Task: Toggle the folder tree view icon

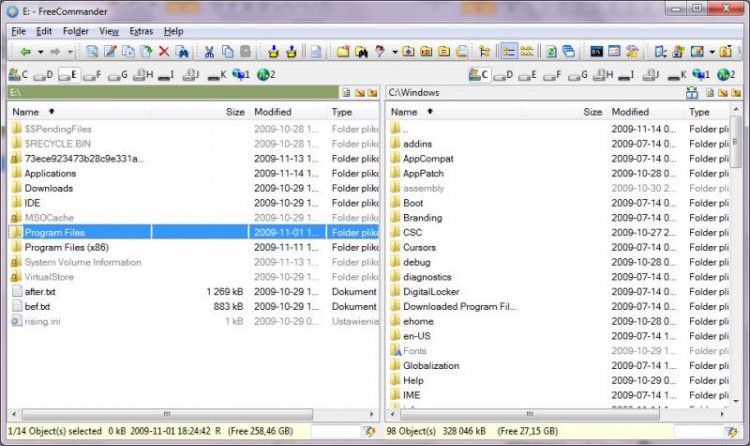Action: tap(485, 51)
